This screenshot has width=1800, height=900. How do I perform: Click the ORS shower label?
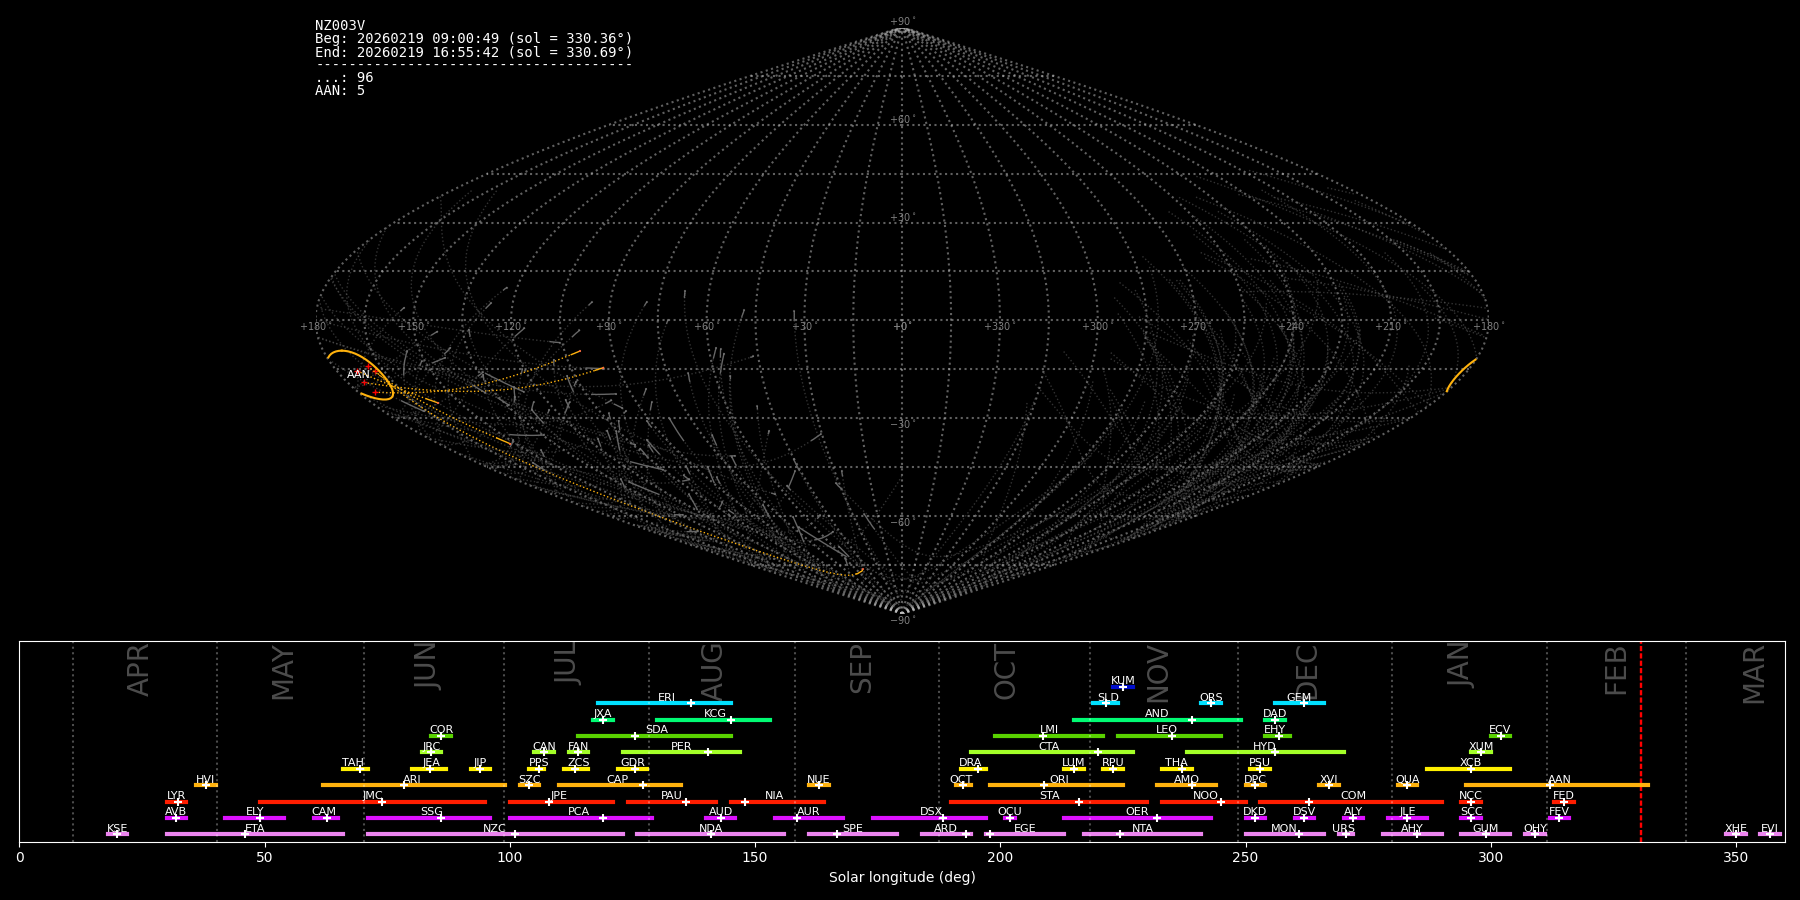pyautogui.click(x=1211, y=698)
